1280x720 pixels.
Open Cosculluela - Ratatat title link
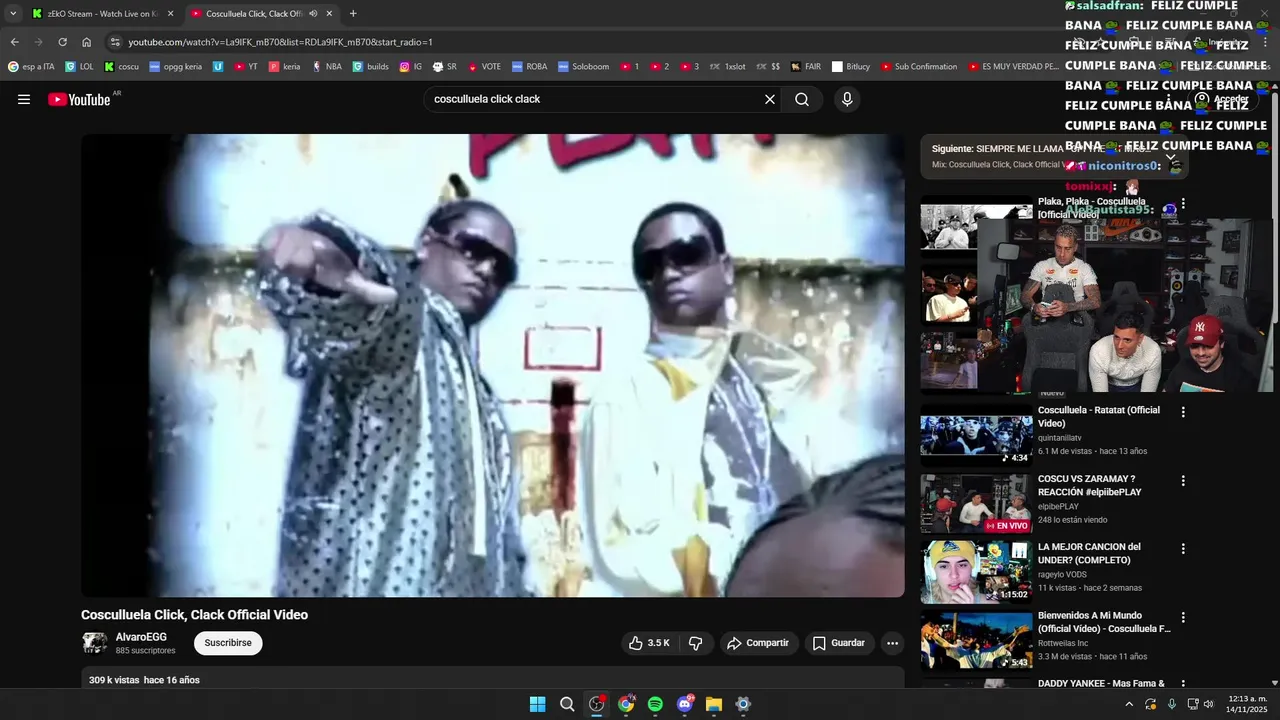pyautogui.click(x=1099, y=417)
